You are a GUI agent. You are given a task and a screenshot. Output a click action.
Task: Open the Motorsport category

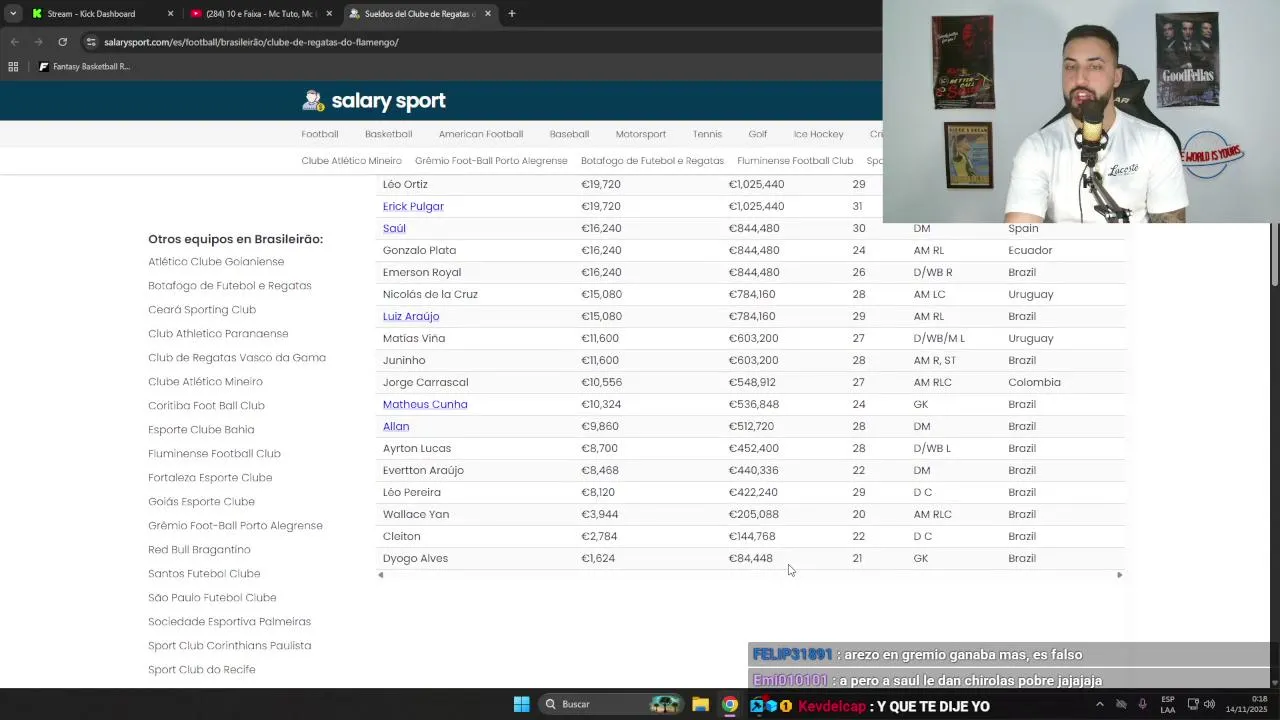point(641,134)
